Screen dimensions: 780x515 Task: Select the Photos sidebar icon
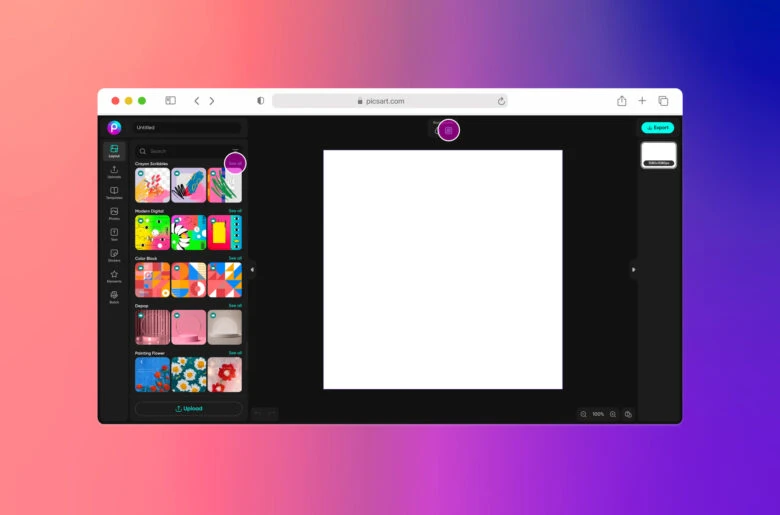[114, 214]
